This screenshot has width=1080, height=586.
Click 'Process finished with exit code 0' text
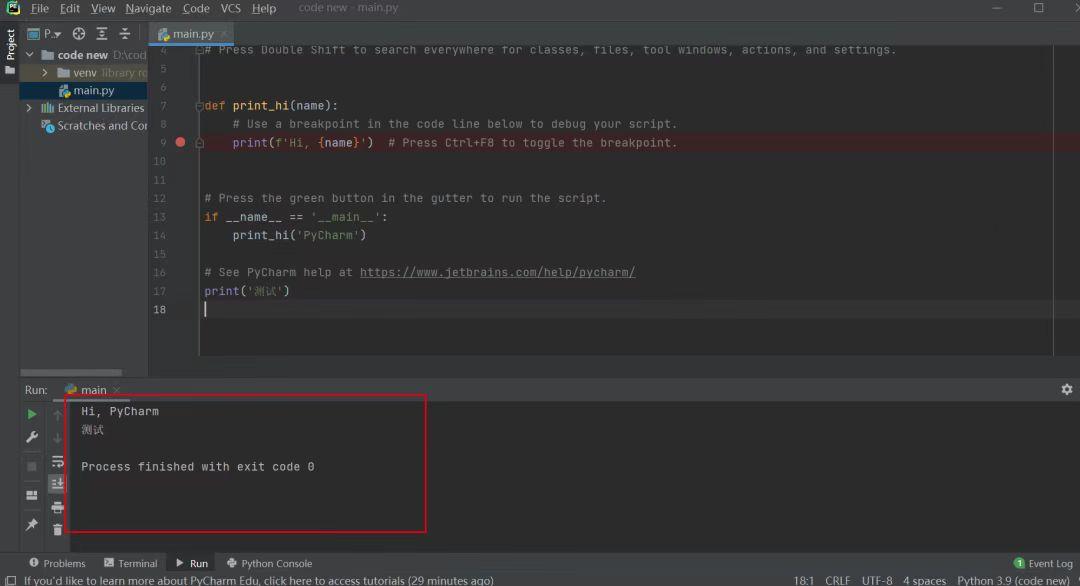coord(198,467)
